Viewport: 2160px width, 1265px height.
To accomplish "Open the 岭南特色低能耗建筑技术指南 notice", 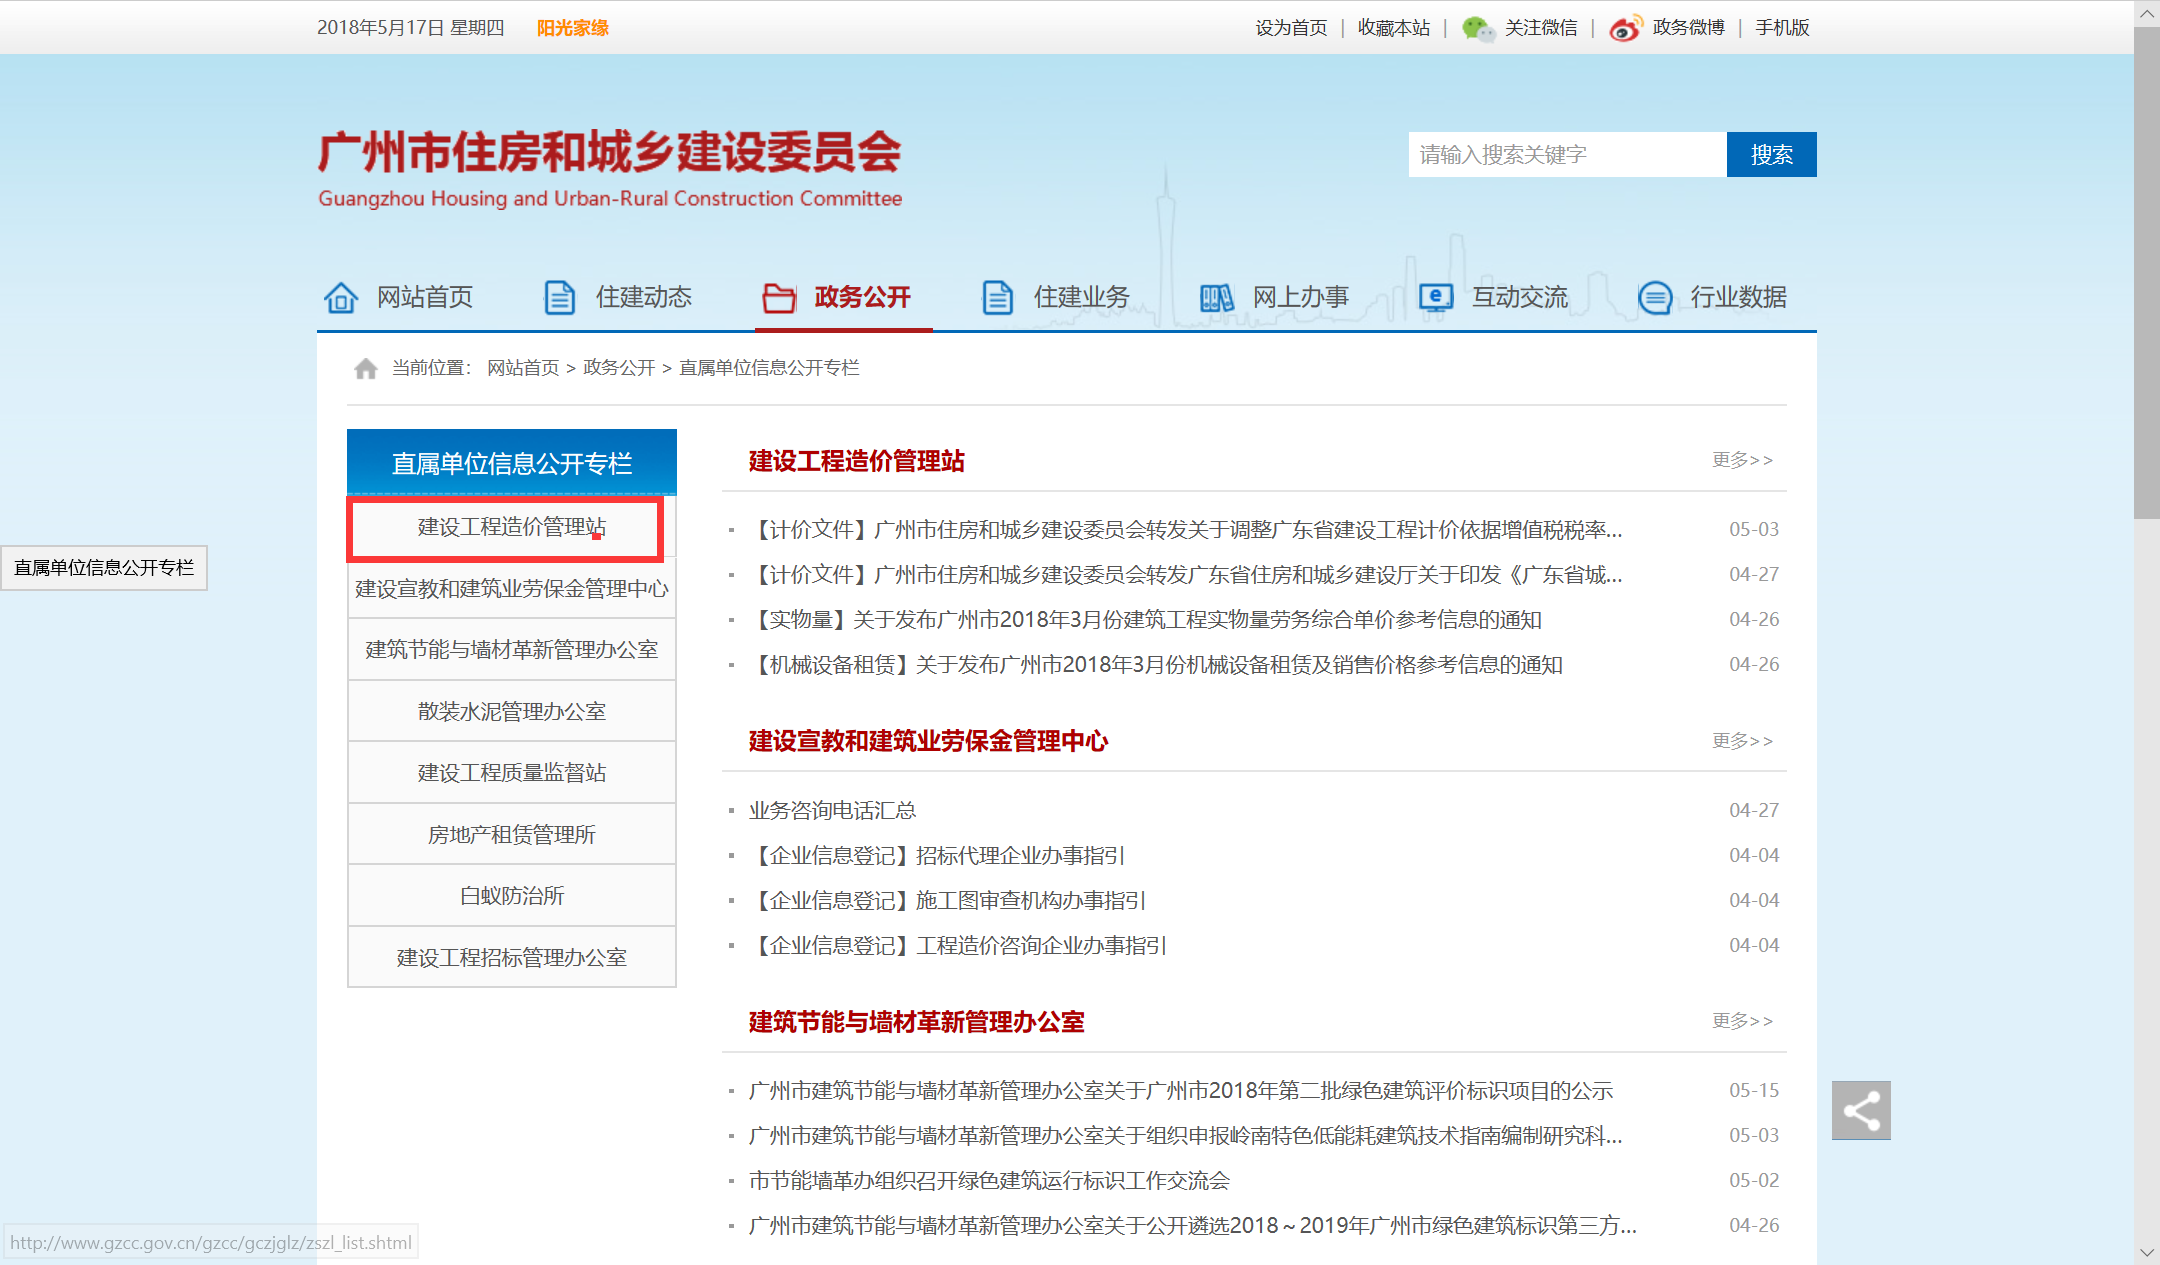I will [1186, 1136].
